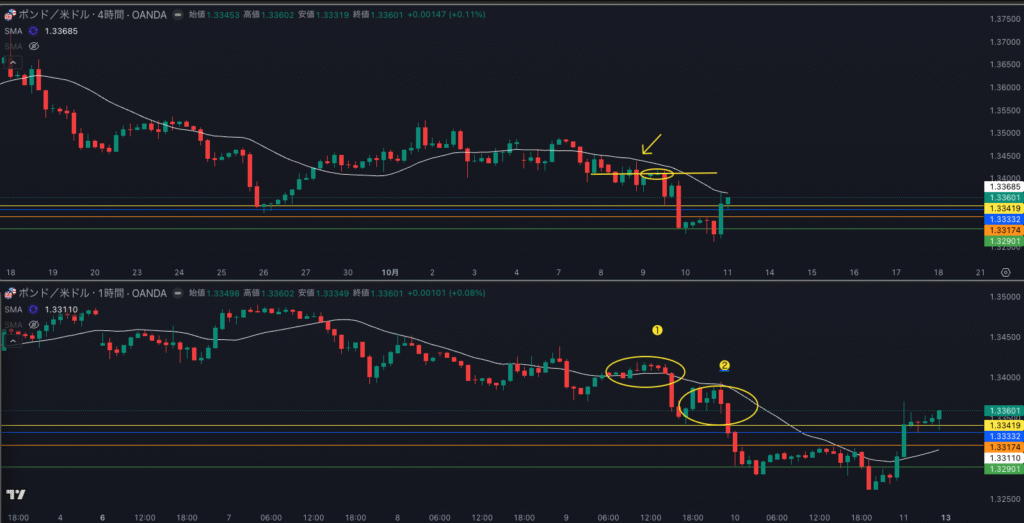This screenshot has width=1024, height=523.
Task: Click the flag icon on the 4時間 chart
Action: pos(11,16)
